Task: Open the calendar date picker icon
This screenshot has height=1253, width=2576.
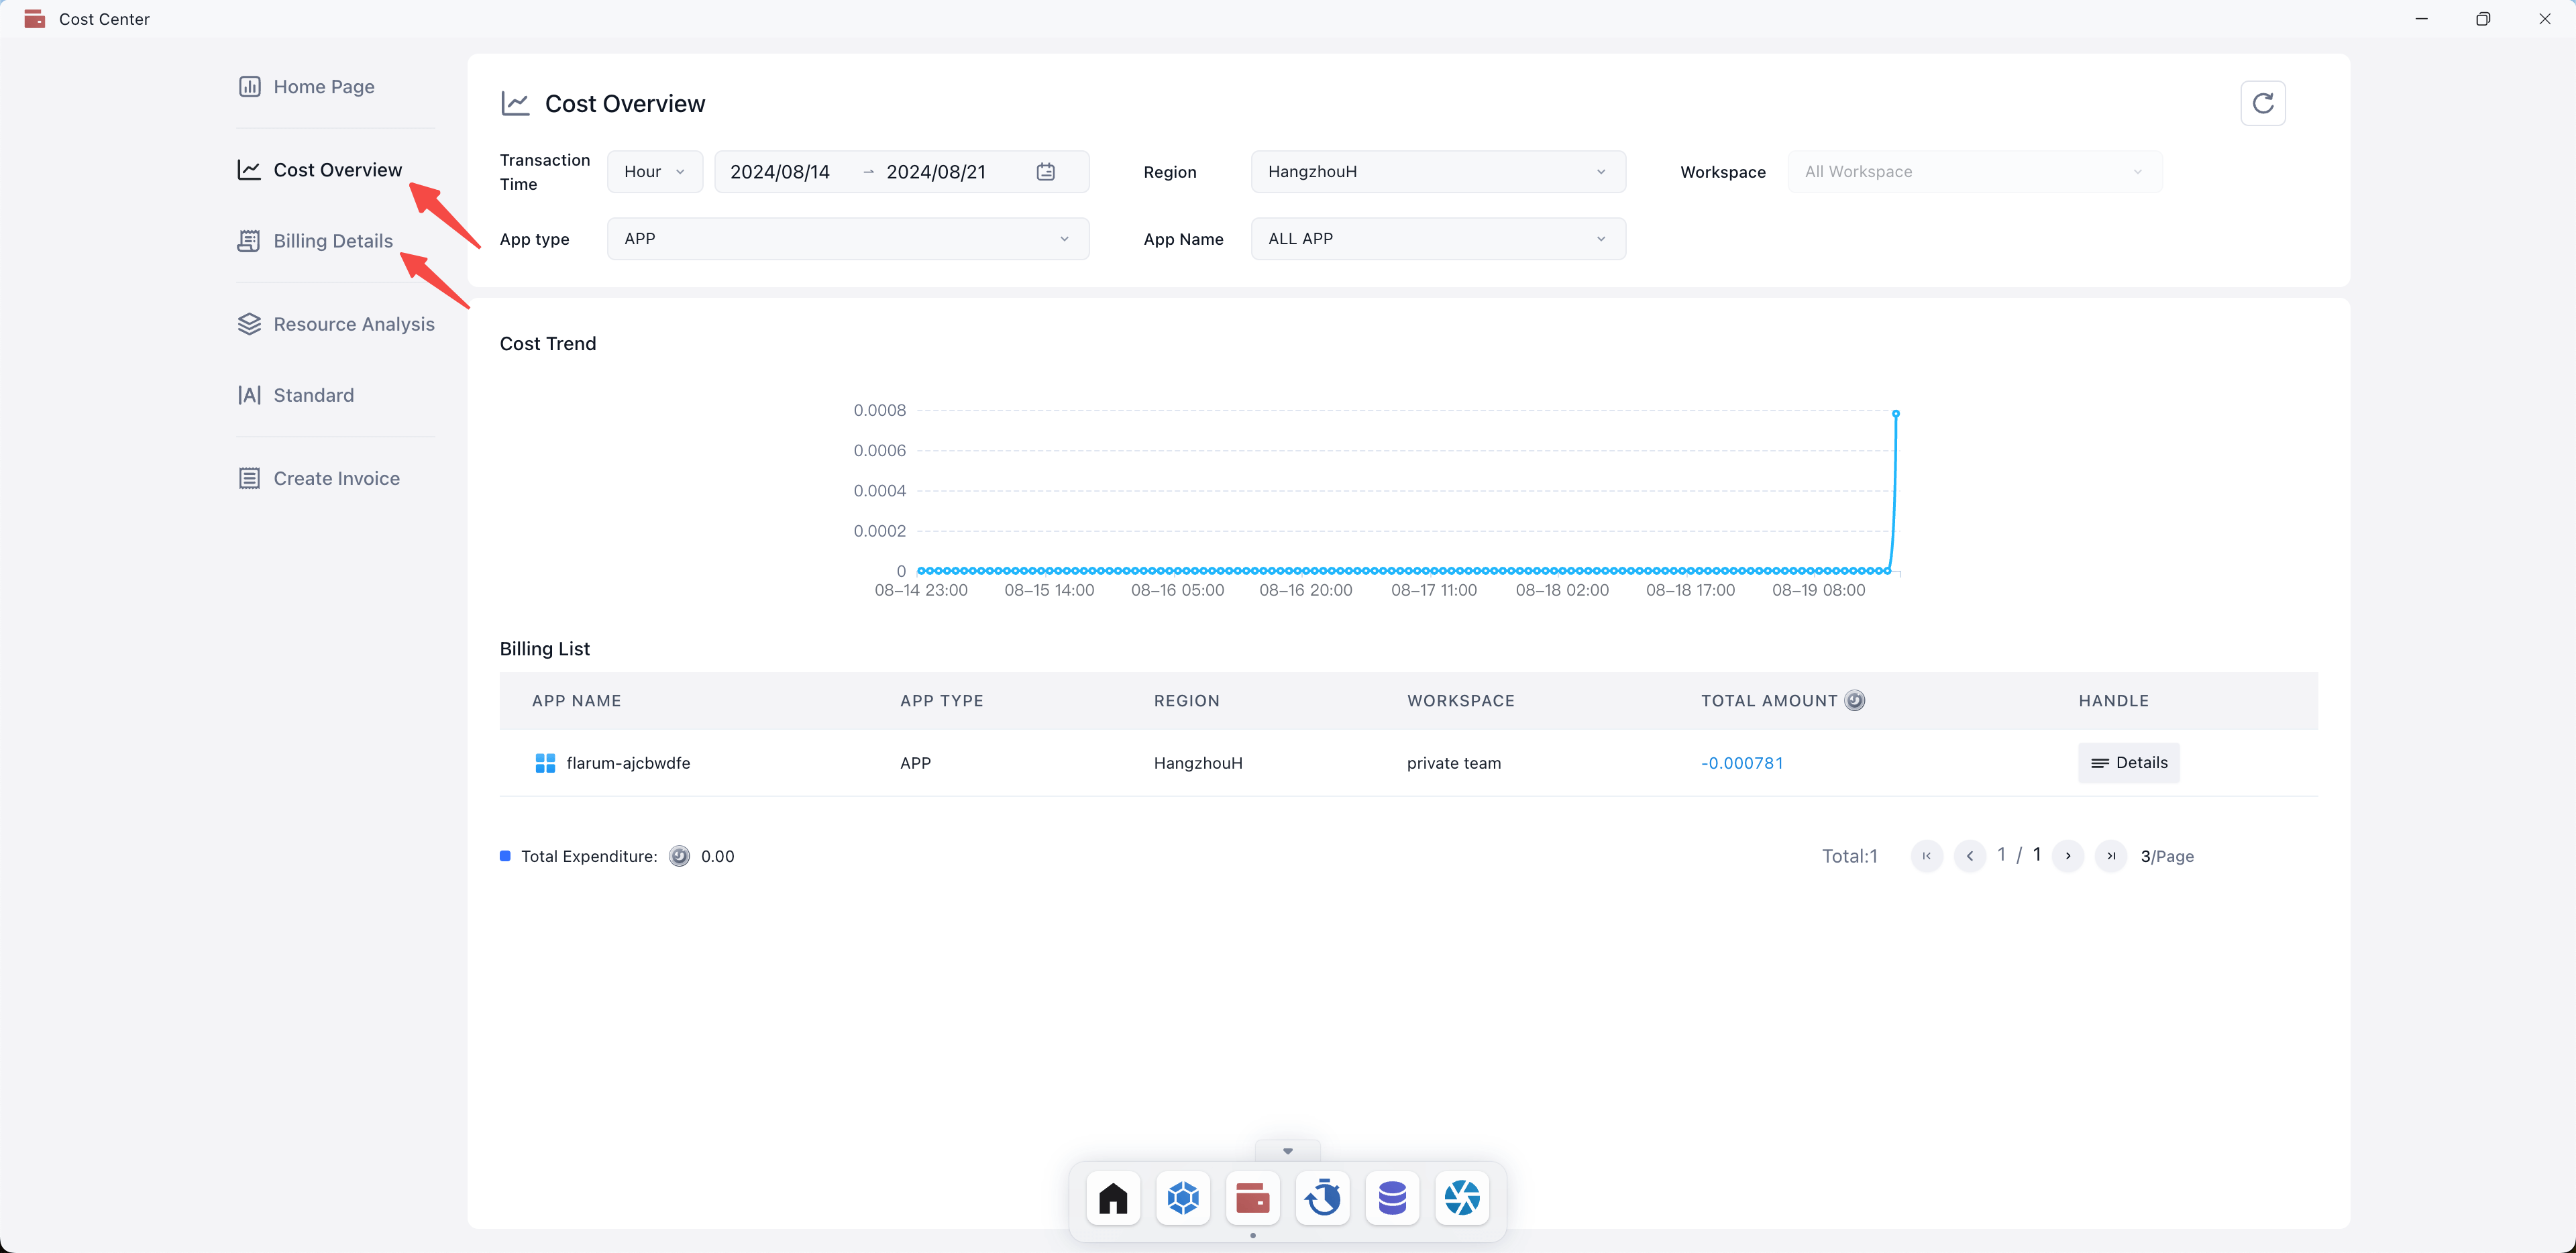Action: [x=1045, y=172]
